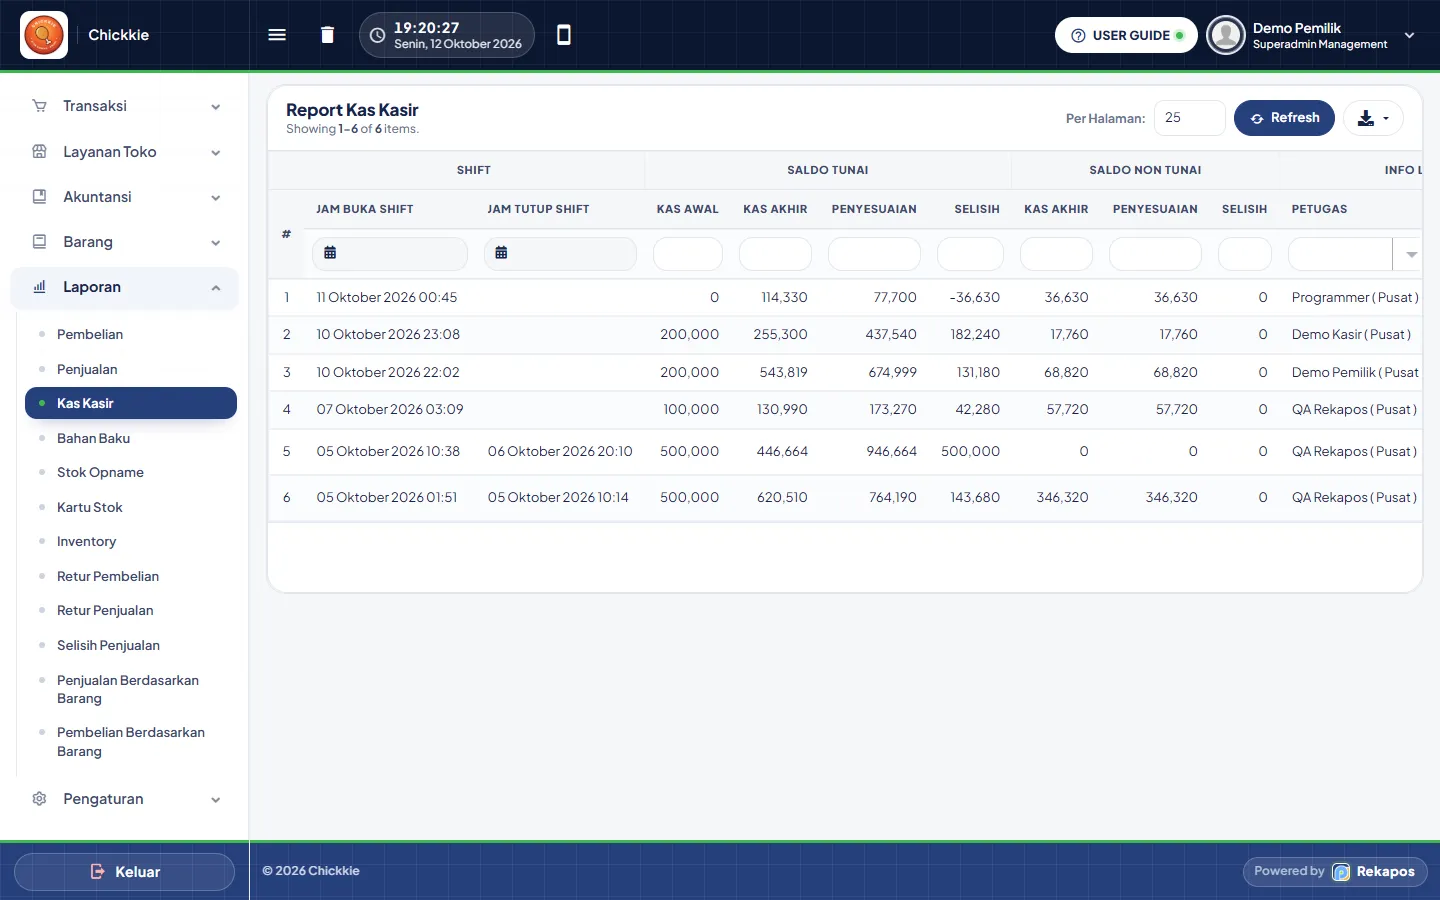Go to Kartu Stok report
This screenshot has width=1440, height=900.
pos(90,507)
